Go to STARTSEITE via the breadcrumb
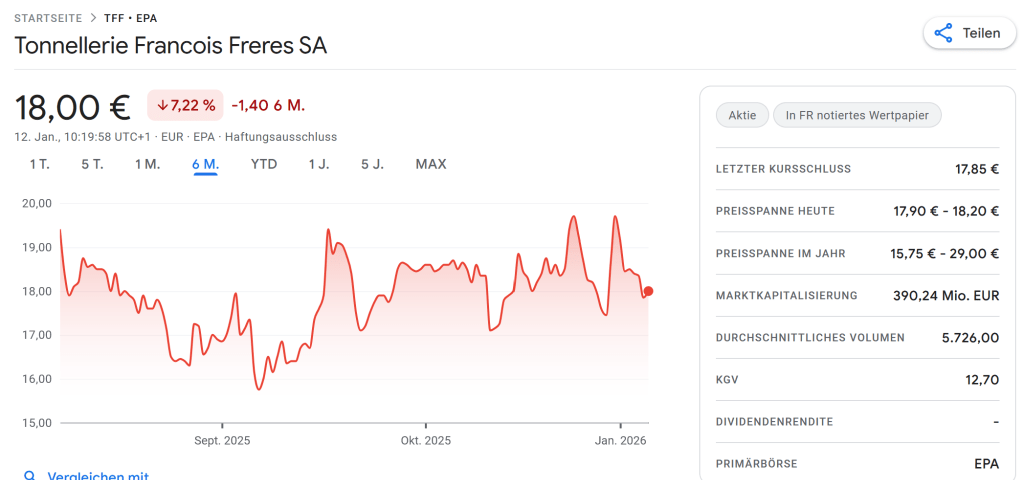This screenshot has height=480, width=1024. point(47,18)
